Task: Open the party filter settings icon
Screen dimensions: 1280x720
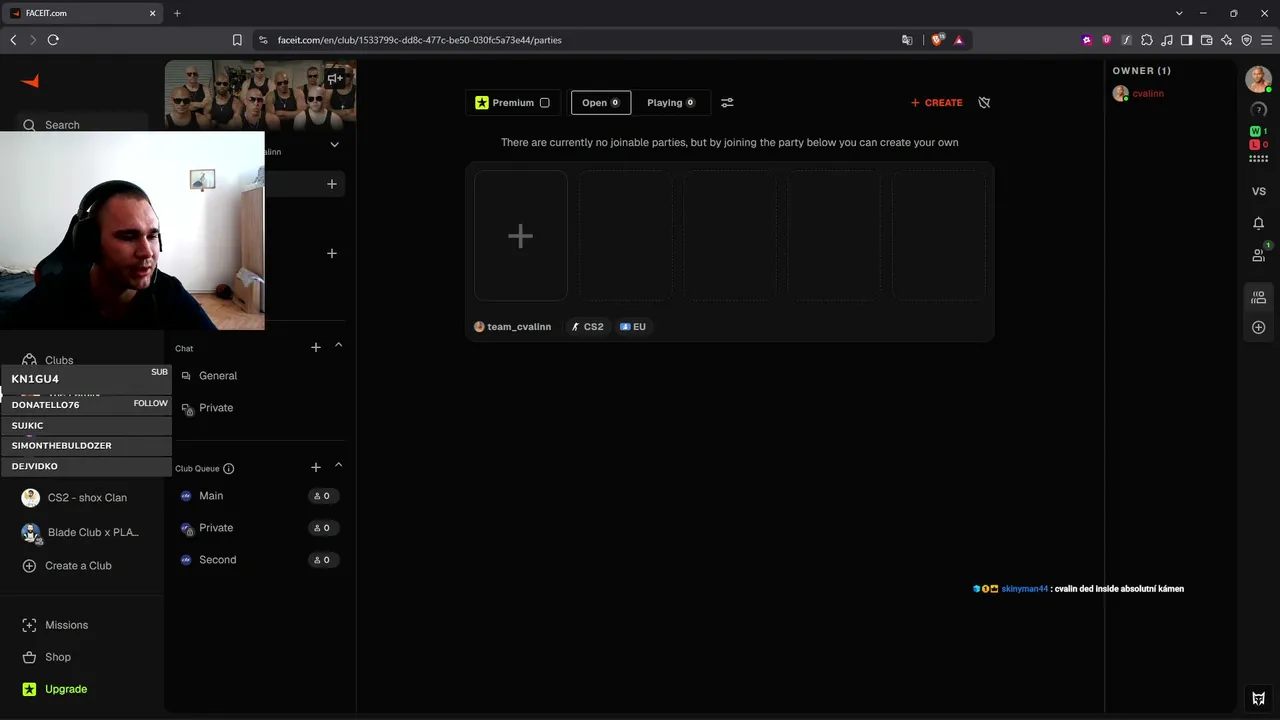Action: click(x=727, y=102)
